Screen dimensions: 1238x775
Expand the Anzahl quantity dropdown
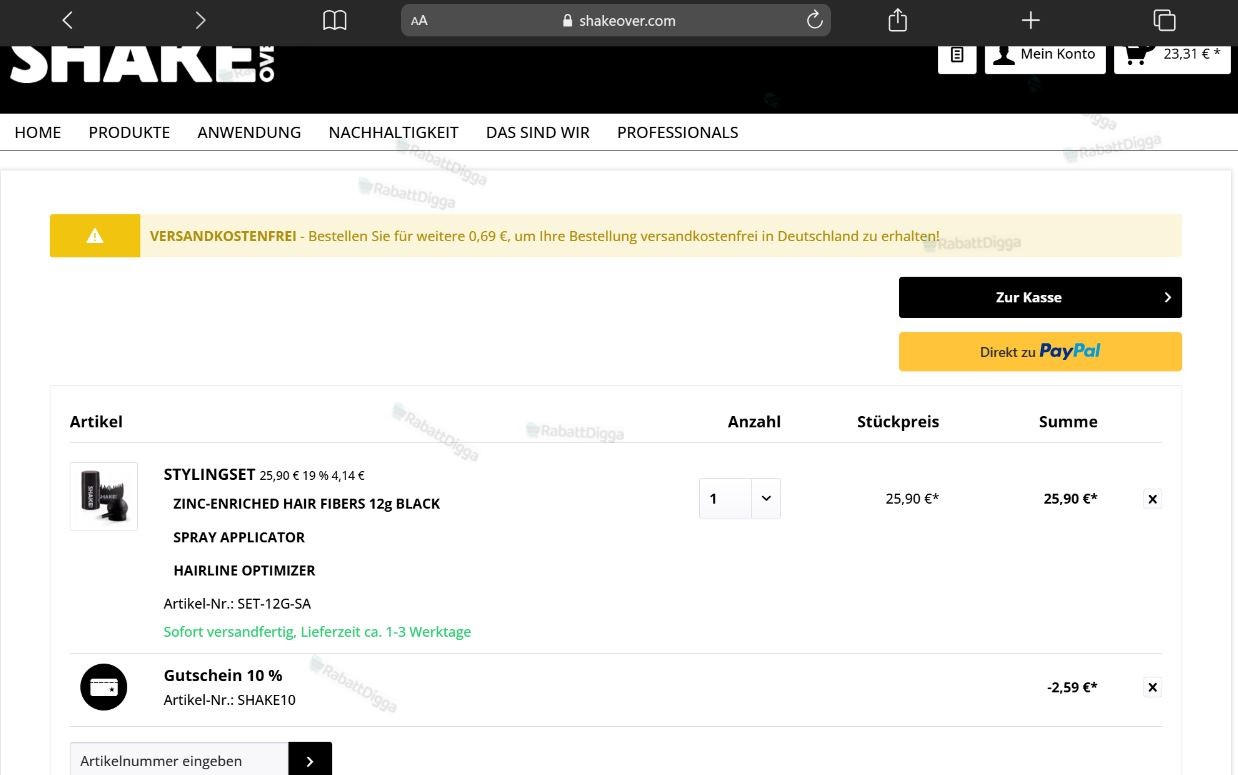point(740,498)
